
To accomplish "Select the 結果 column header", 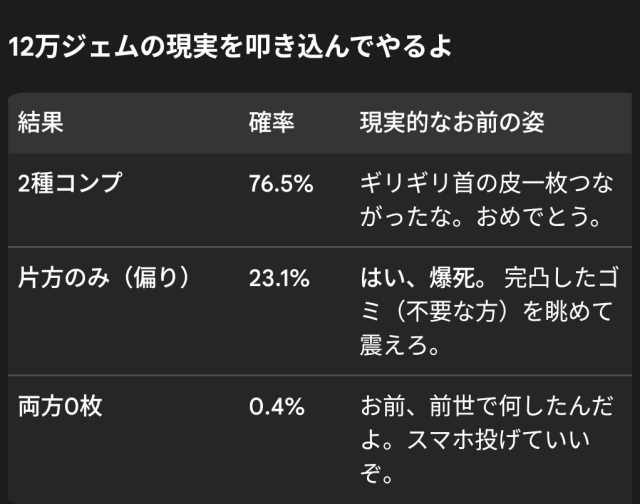I will 40,123.
